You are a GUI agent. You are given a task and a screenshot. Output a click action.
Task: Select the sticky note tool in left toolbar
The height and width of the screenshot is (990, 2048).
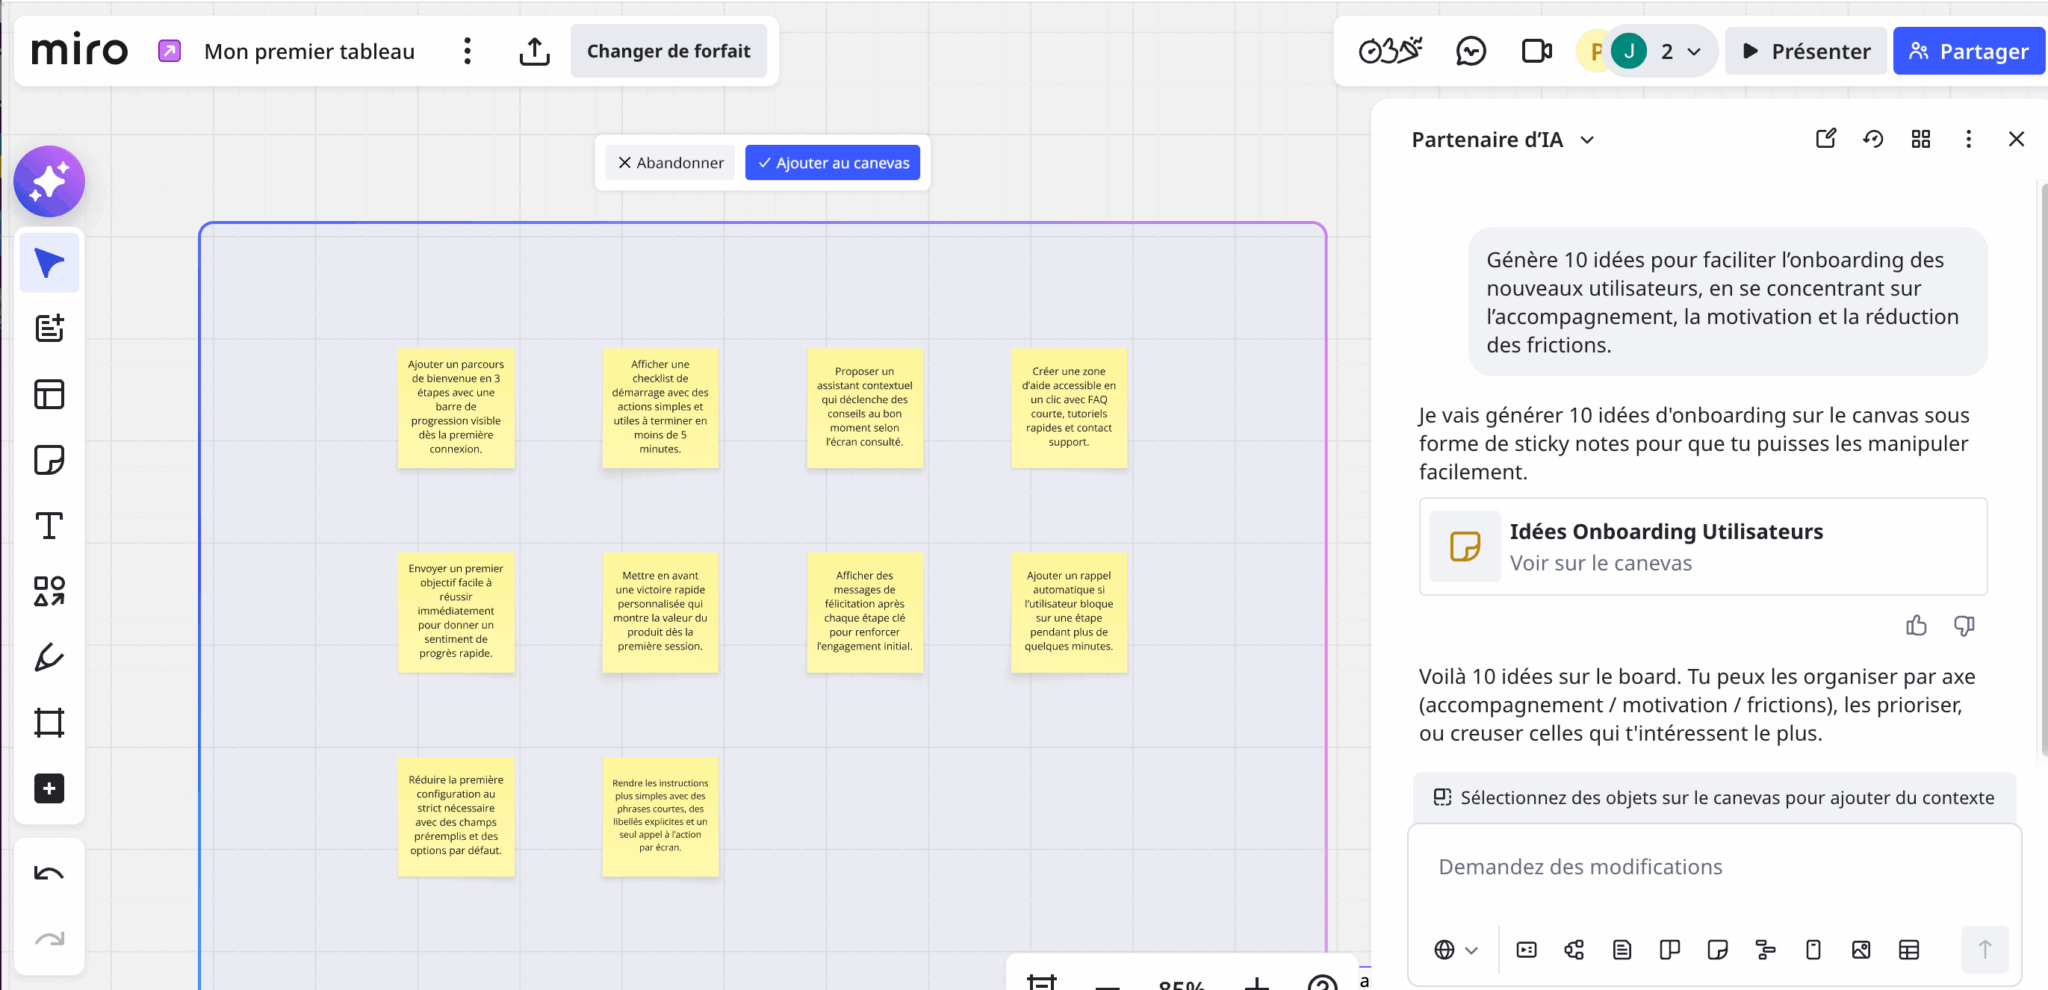pyautogui.click(x=49, y=460)
